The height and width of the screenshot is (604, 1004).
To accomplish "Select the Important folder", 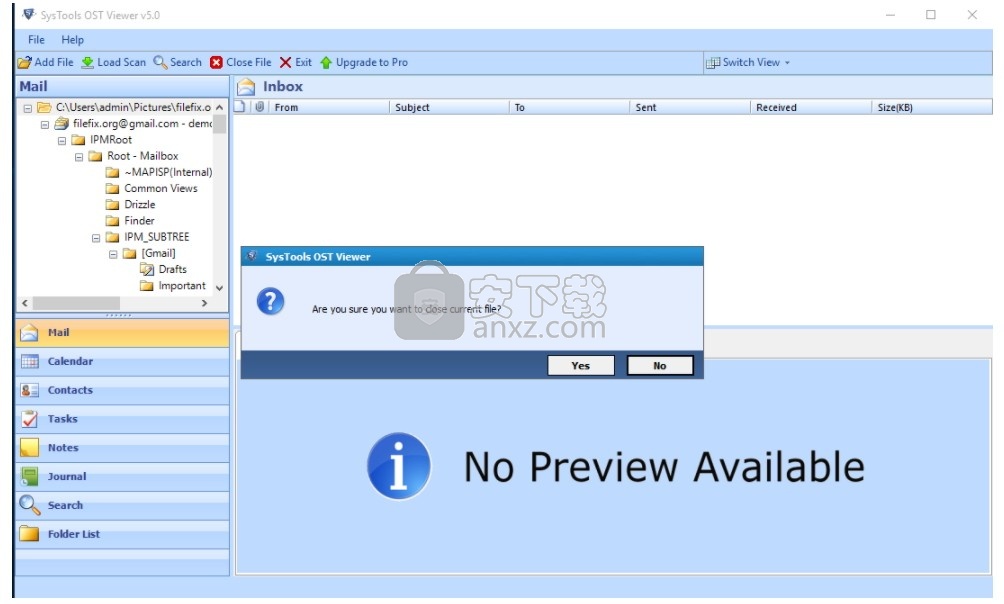I will (x=182, y=286).
